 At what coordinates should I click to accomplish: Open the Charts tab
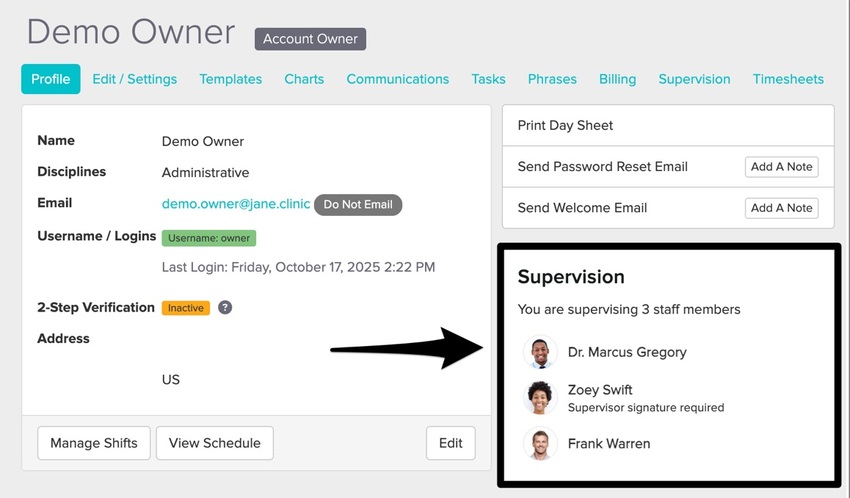tap(304, 79)
